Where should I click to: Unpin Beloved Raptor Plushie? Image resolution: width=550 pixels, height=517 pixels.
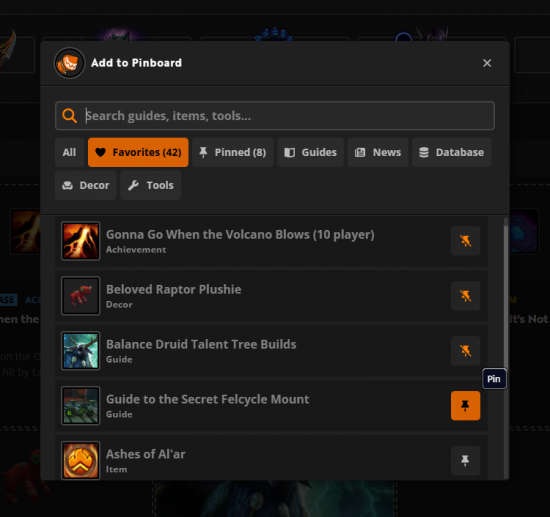[465, 296]
